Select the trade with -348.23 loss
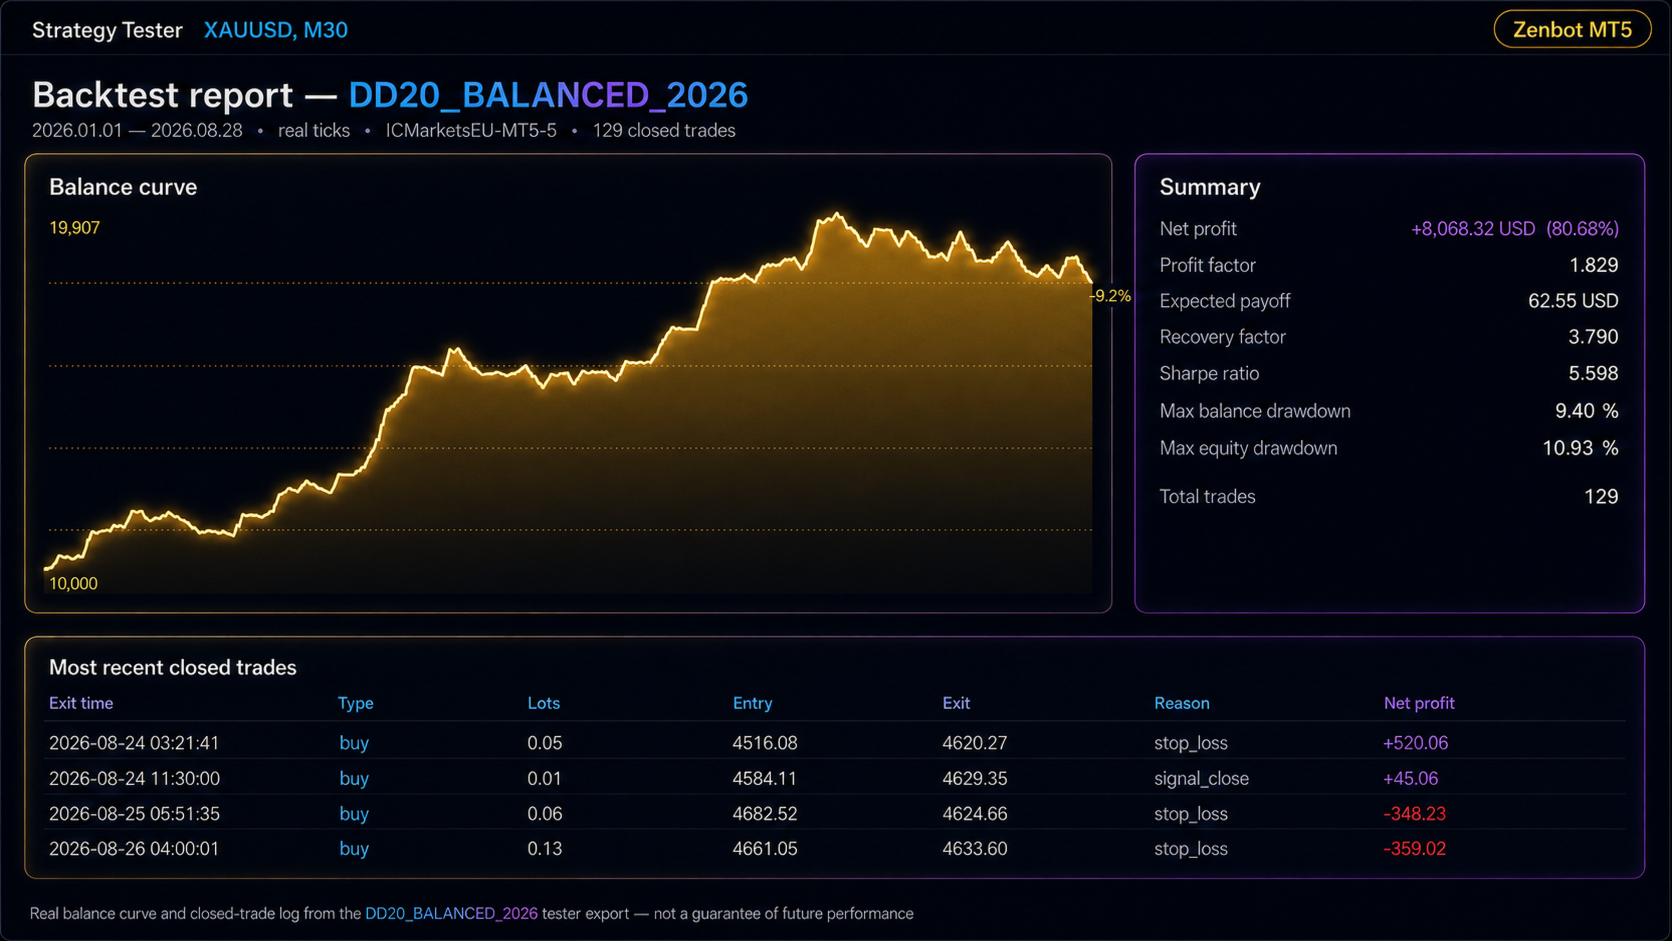Screen dimensions: 1672x941 coord(836,813)
